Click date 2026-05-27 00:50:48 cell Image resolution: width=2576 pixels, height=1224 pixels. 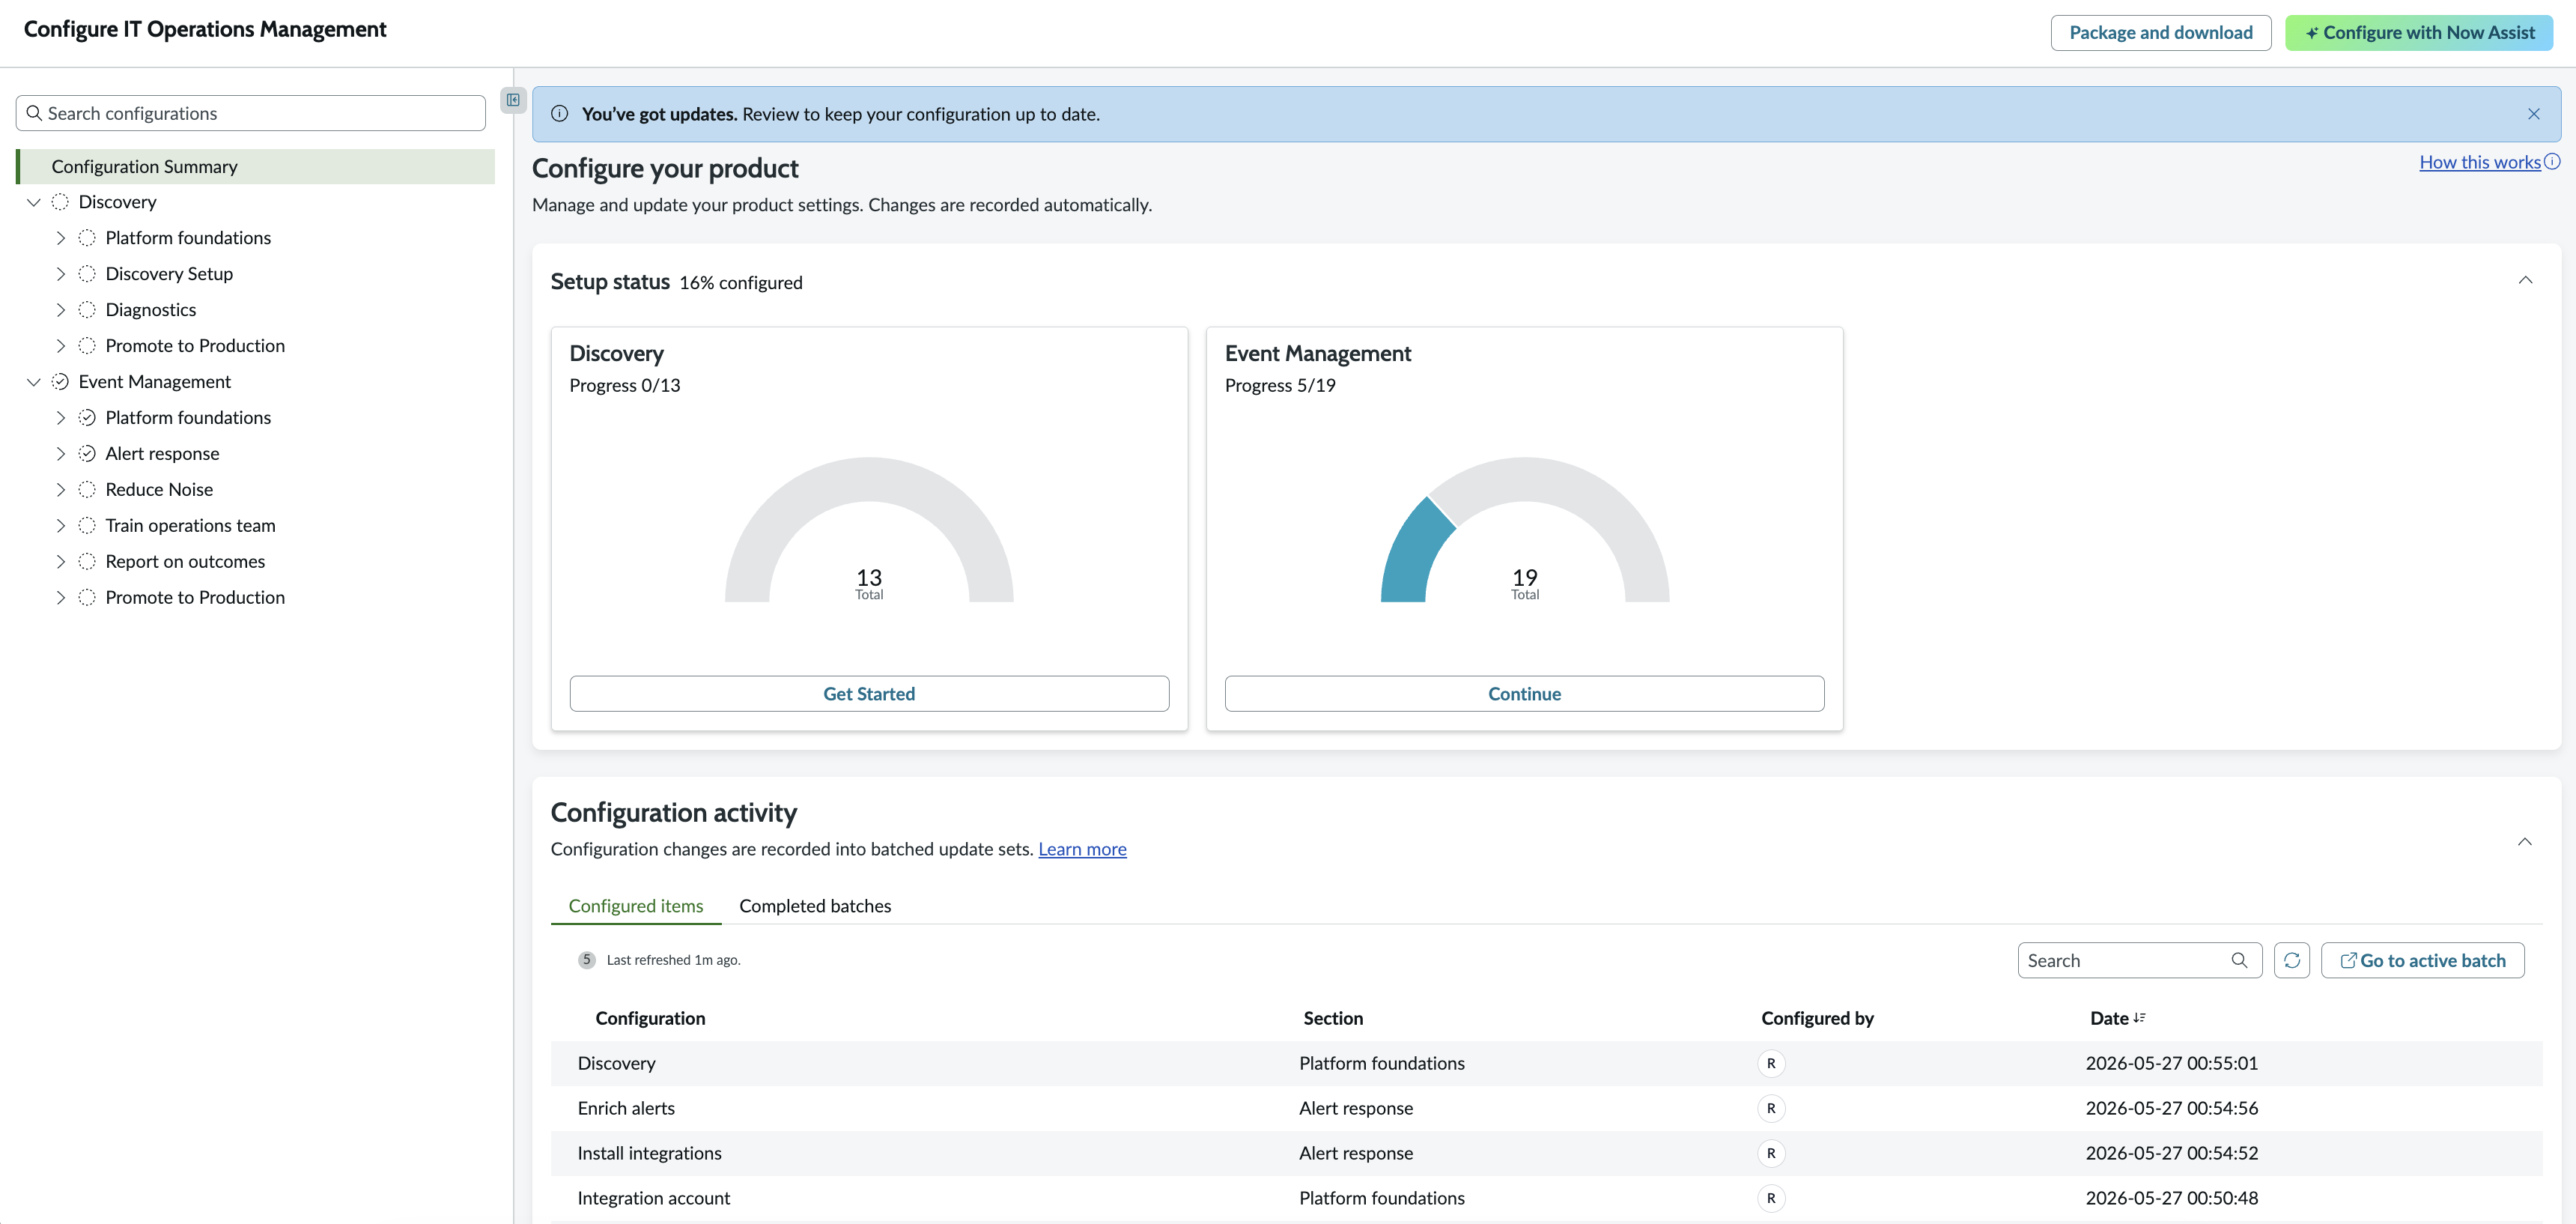point(2171,1198)
